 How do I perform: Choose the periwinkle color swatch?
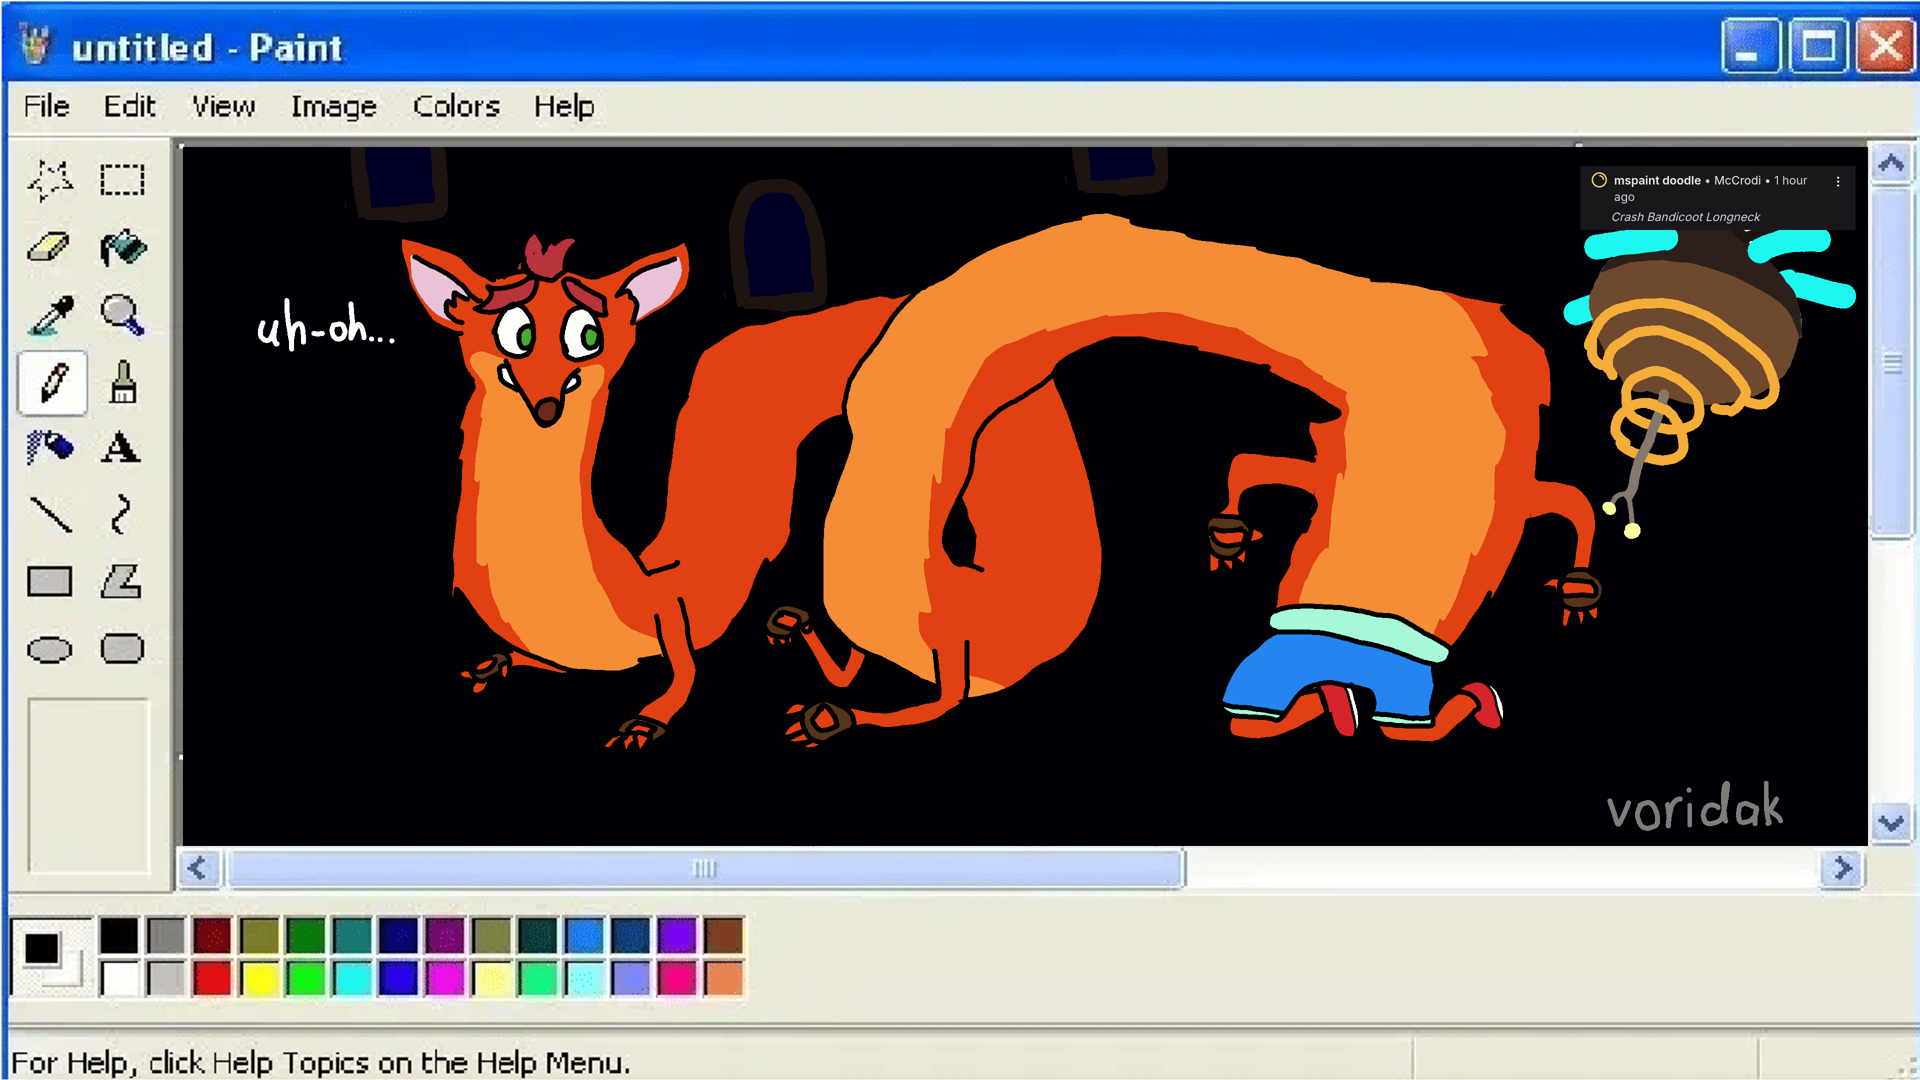pyautogui.click(x=631, y=979)
